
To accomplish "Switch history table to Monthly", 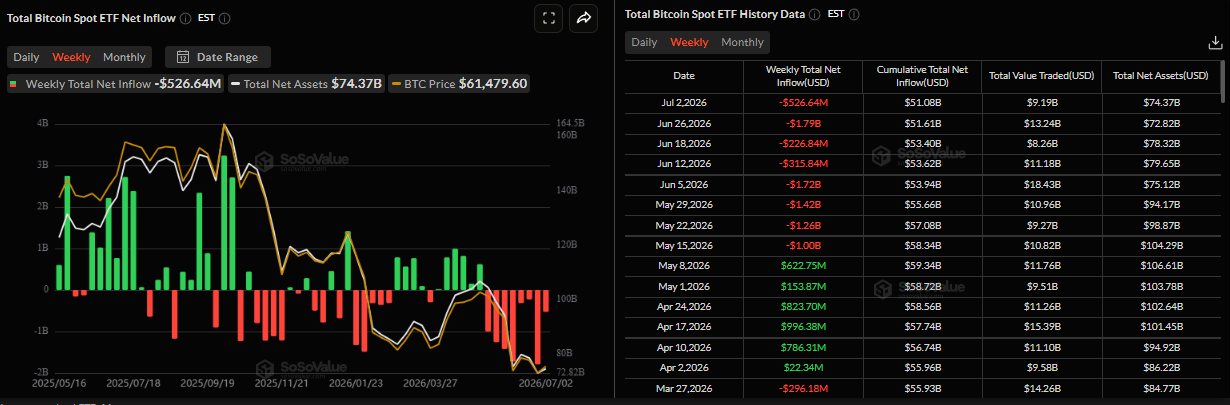I will point(742,42).
